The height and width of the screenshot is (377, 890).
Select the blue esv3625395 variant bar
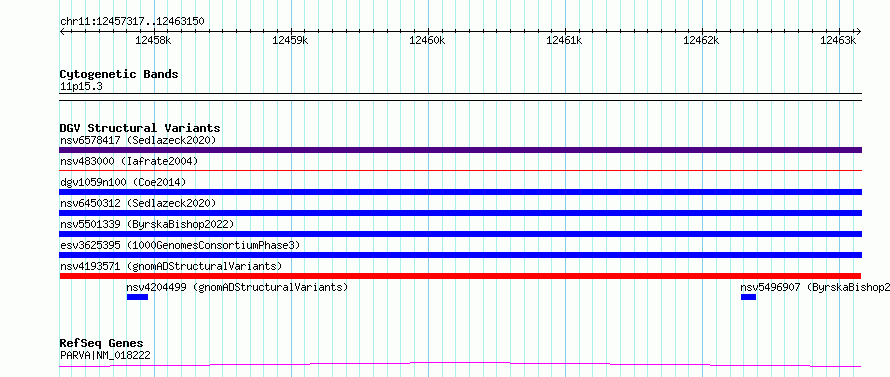[x=460, y=255]
